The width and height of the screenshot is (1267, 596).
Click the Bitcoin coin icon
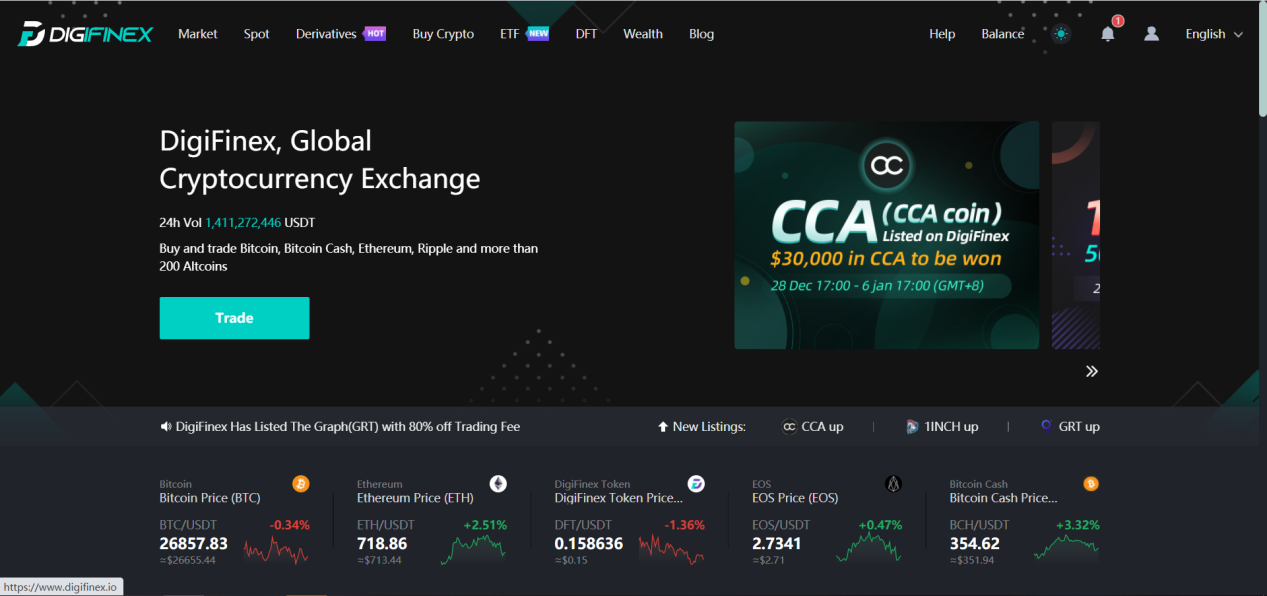[x=301, y=484]
